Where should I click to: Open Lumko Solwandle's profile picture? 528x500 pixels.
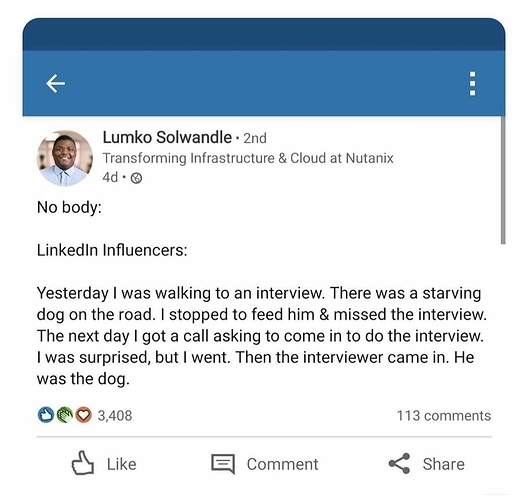click(x=65, y=158)
